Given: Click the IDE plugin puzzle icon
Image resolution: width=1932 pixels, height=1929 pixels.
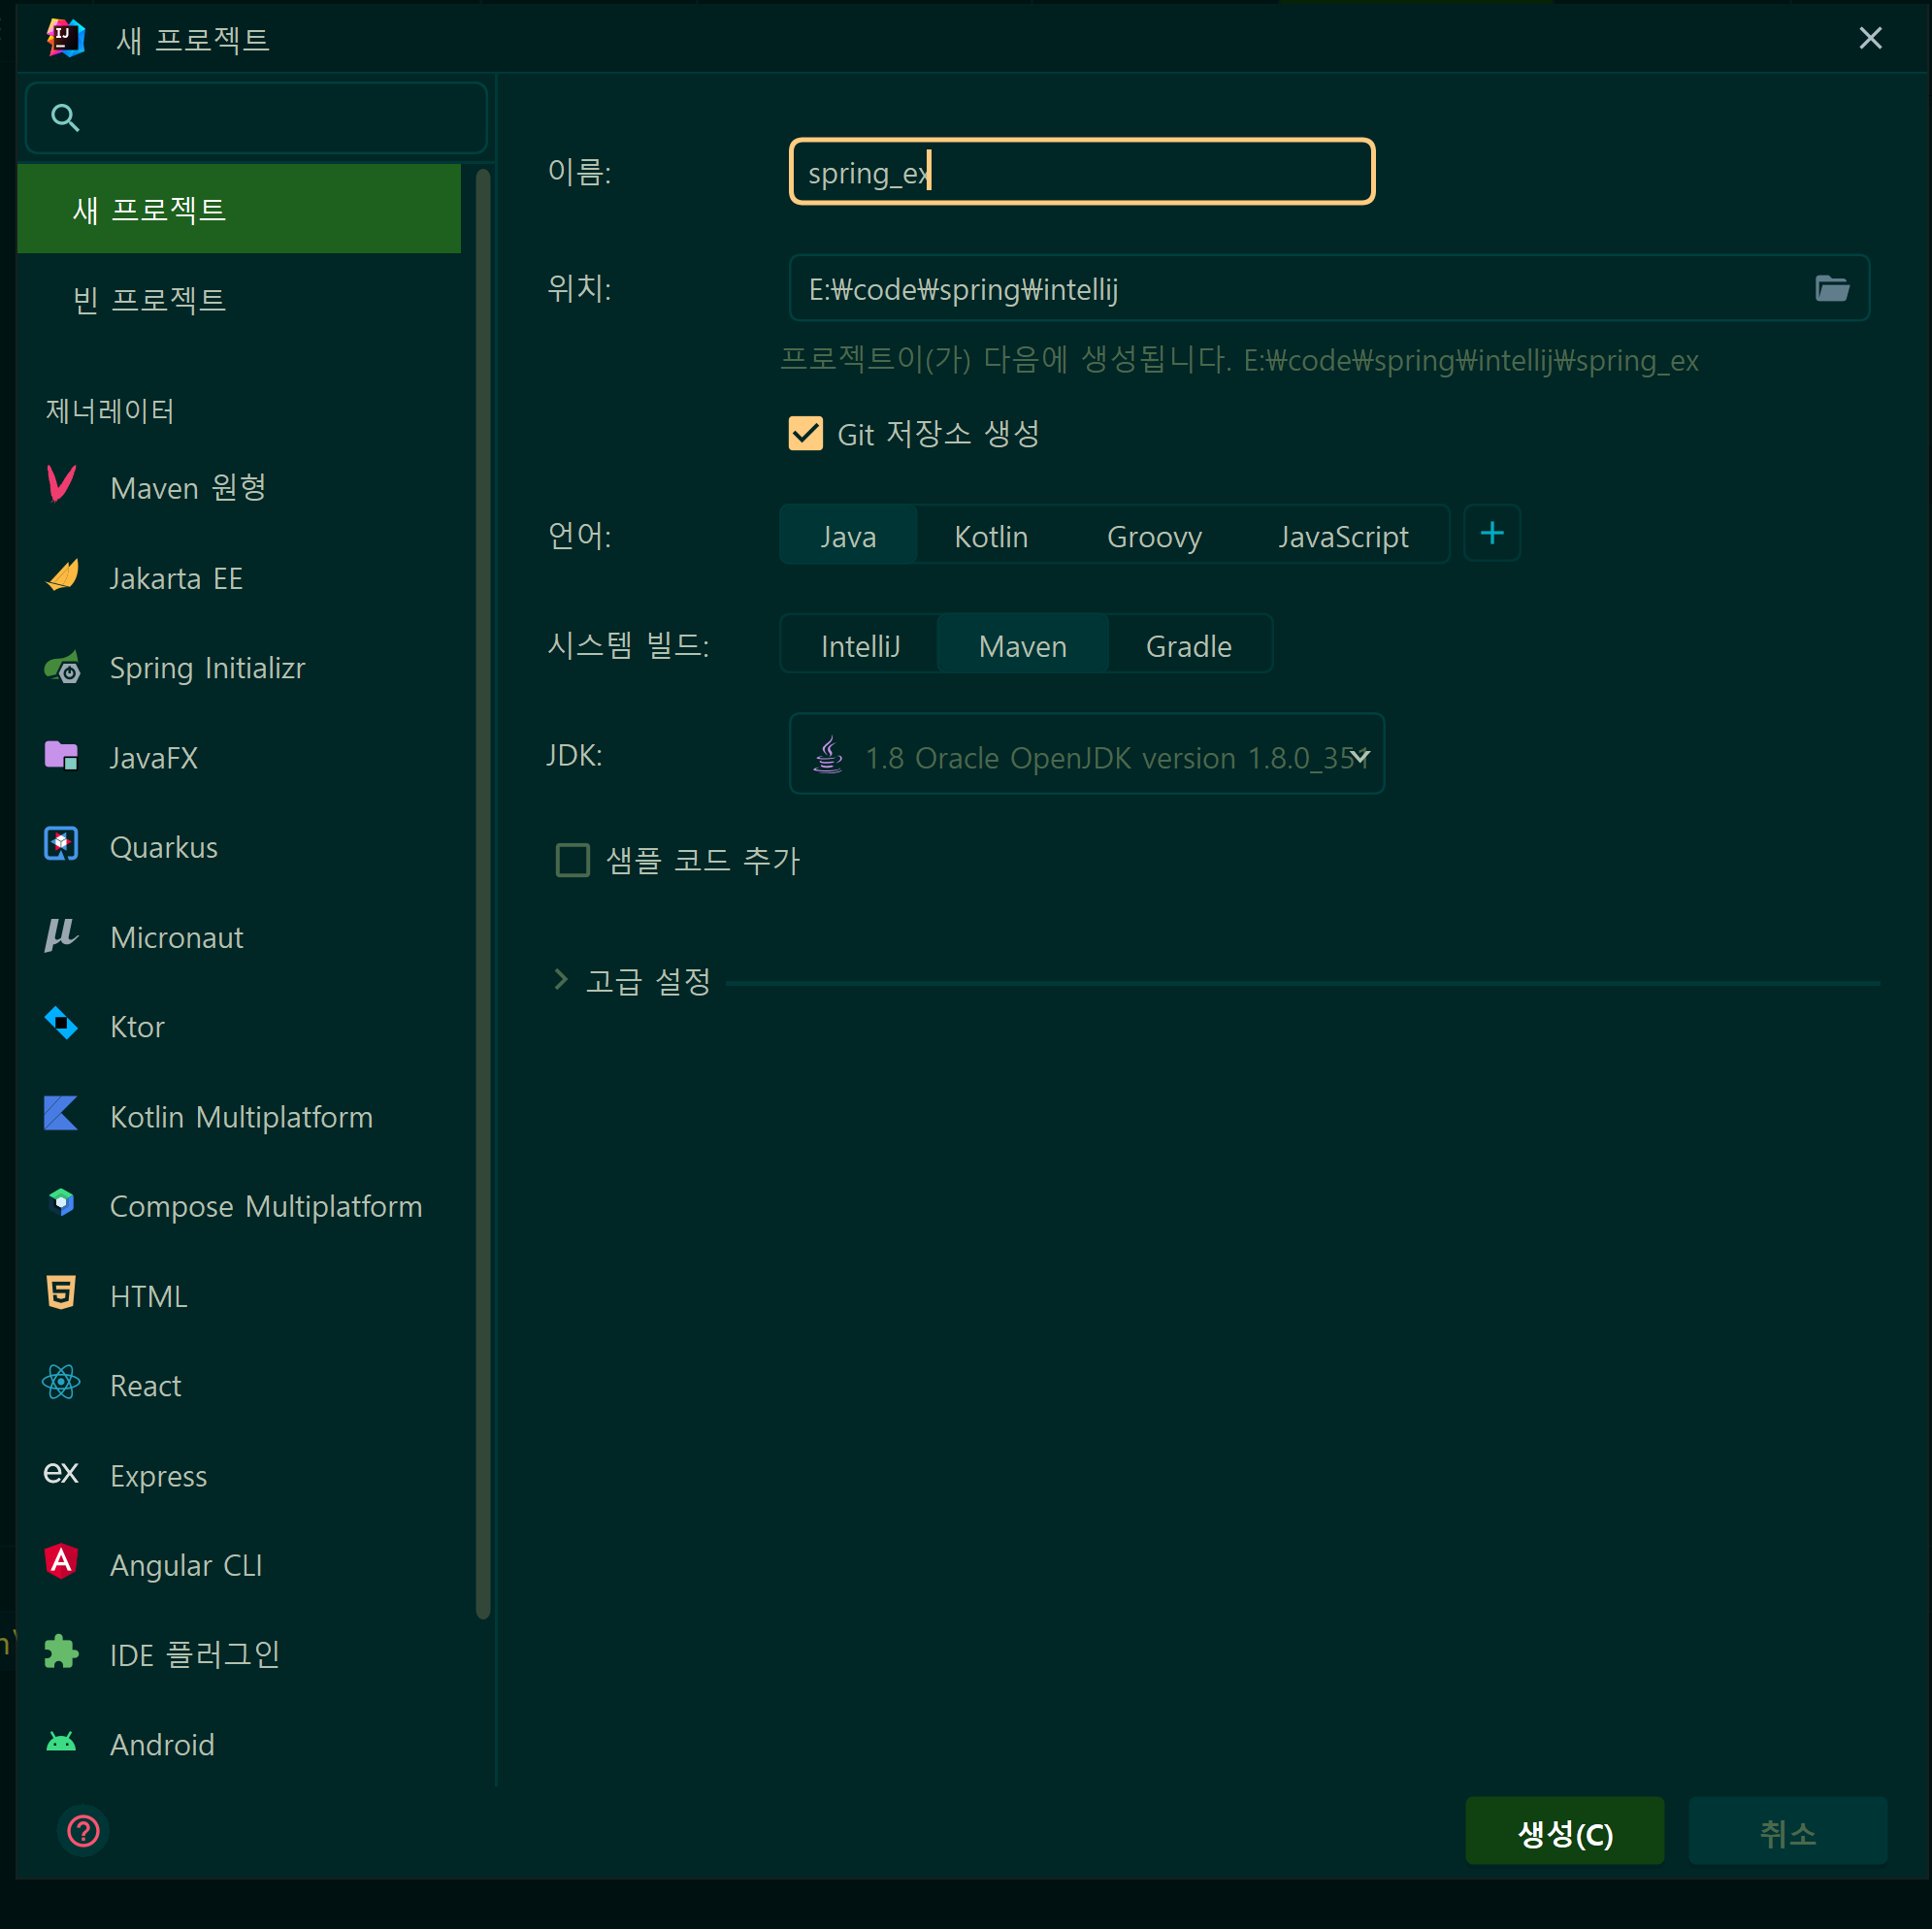Looking at the screenshot, I should click(61, 1652).
